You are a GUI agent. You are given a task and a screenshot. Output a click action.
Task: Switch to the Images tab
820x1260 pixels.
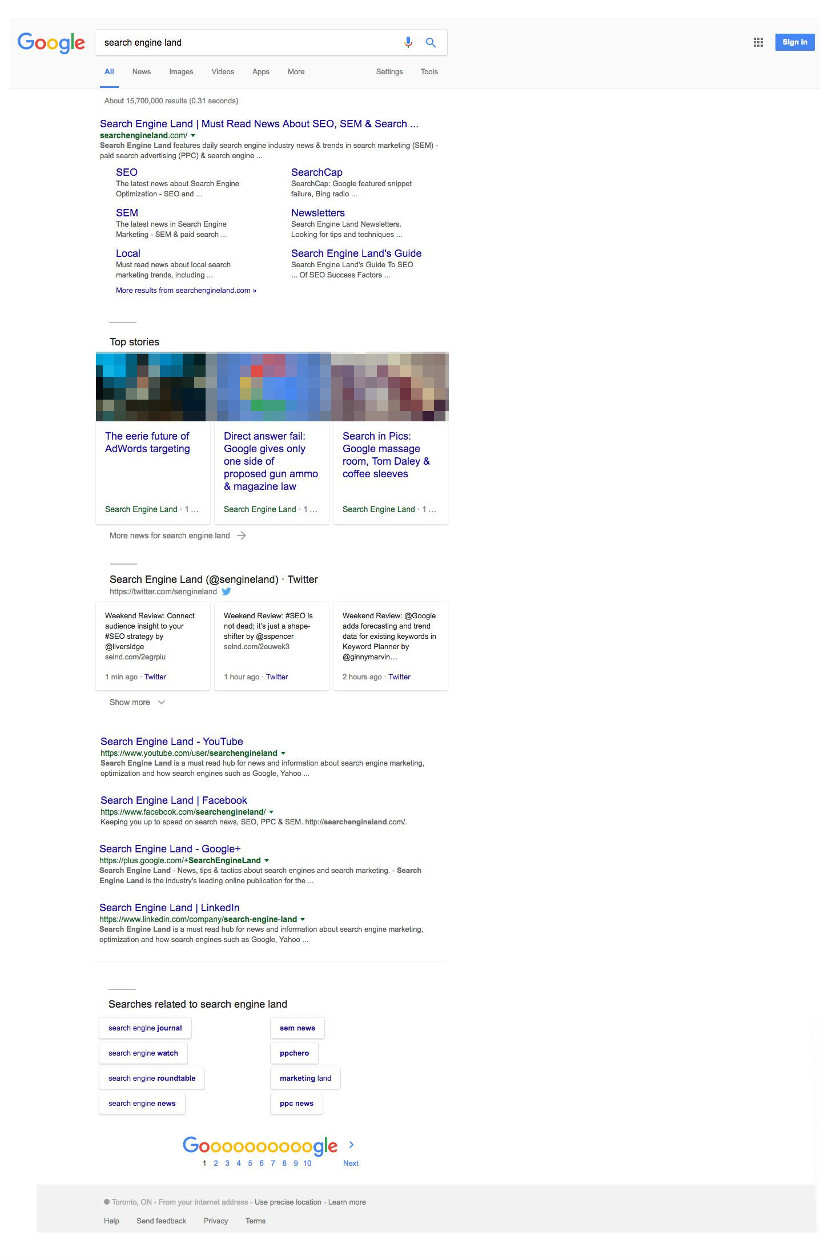pos(180,71)
